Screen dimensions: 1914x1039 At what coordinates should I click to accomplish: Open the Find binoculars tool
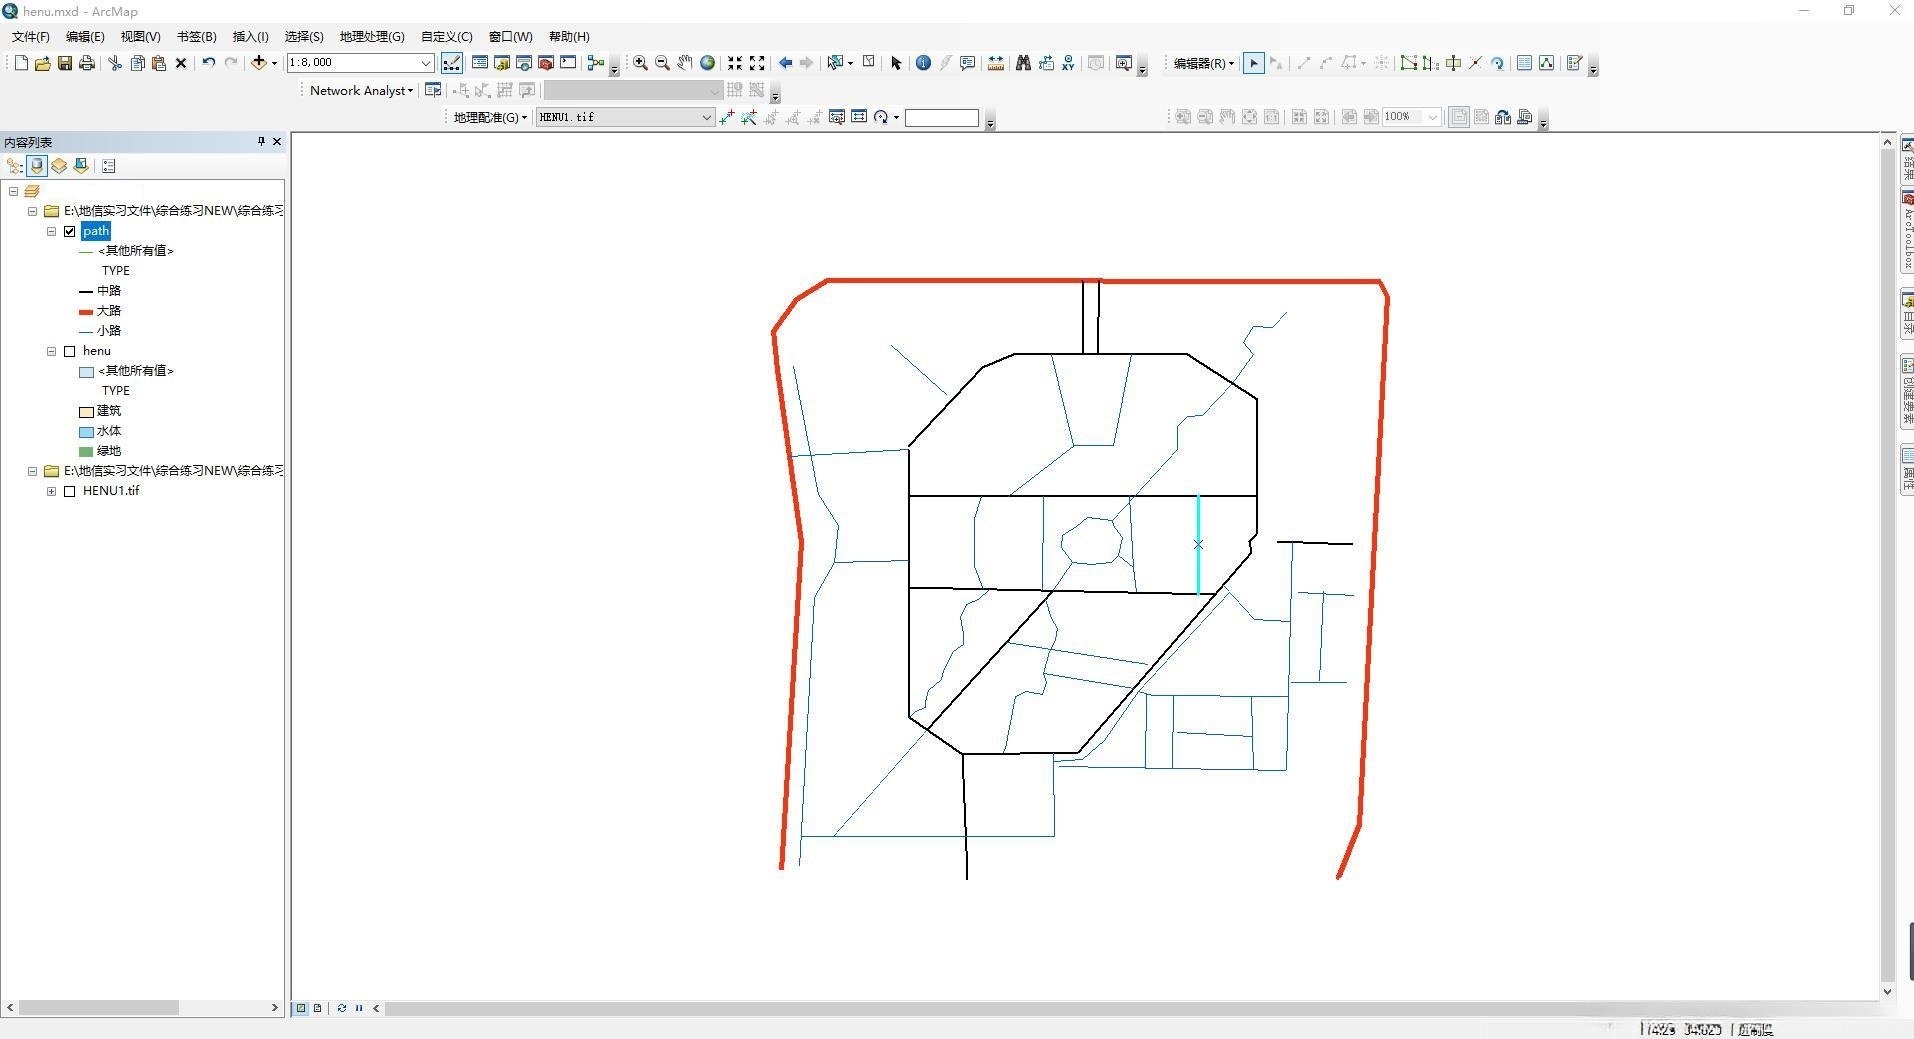[1023, 63]
